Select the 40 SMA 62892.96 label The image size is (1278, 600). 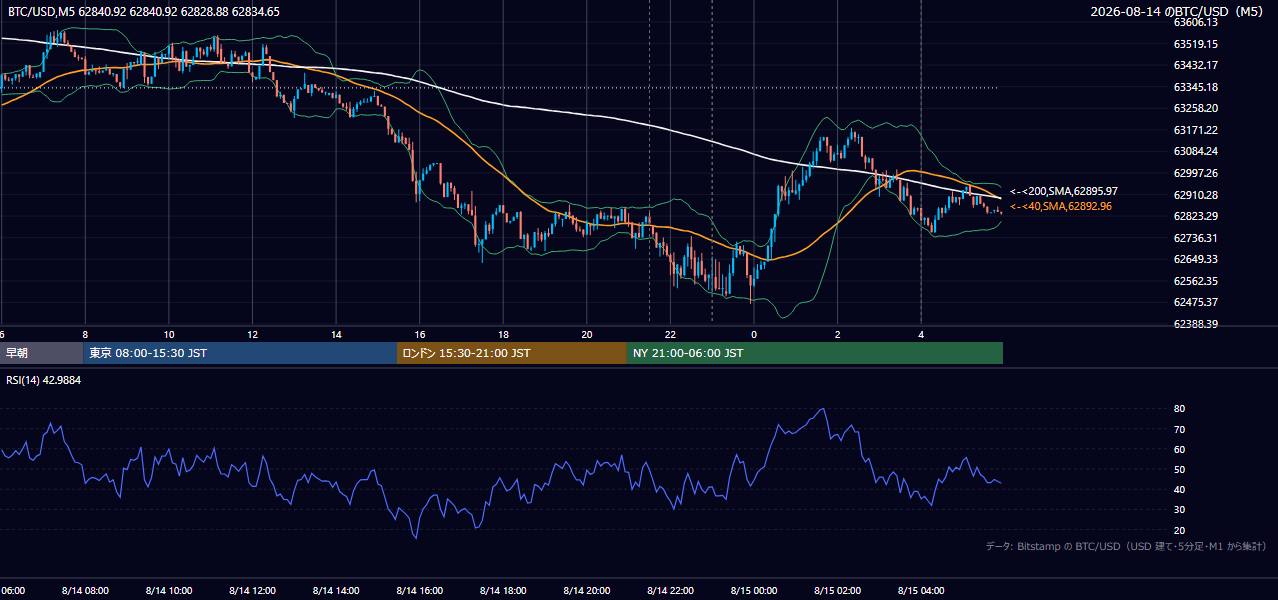point(1060,206)
